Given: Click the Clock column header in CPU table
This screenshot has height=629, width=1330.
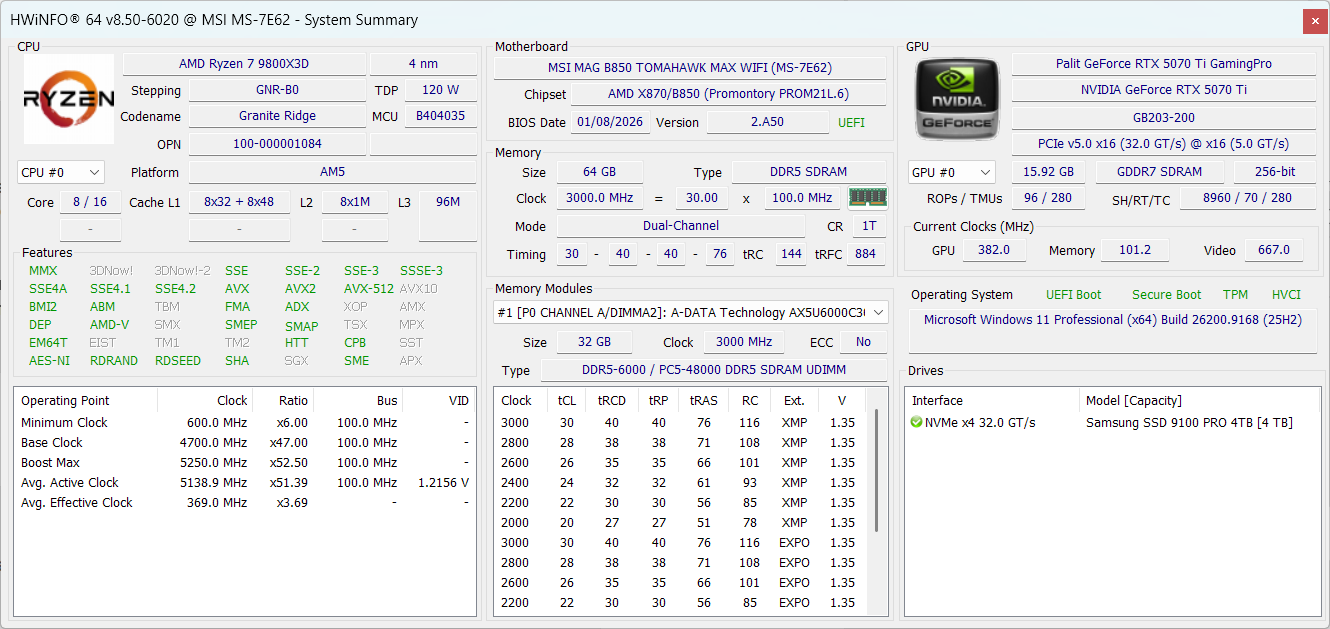Looking at the screenshot, I should pos(203,400).
